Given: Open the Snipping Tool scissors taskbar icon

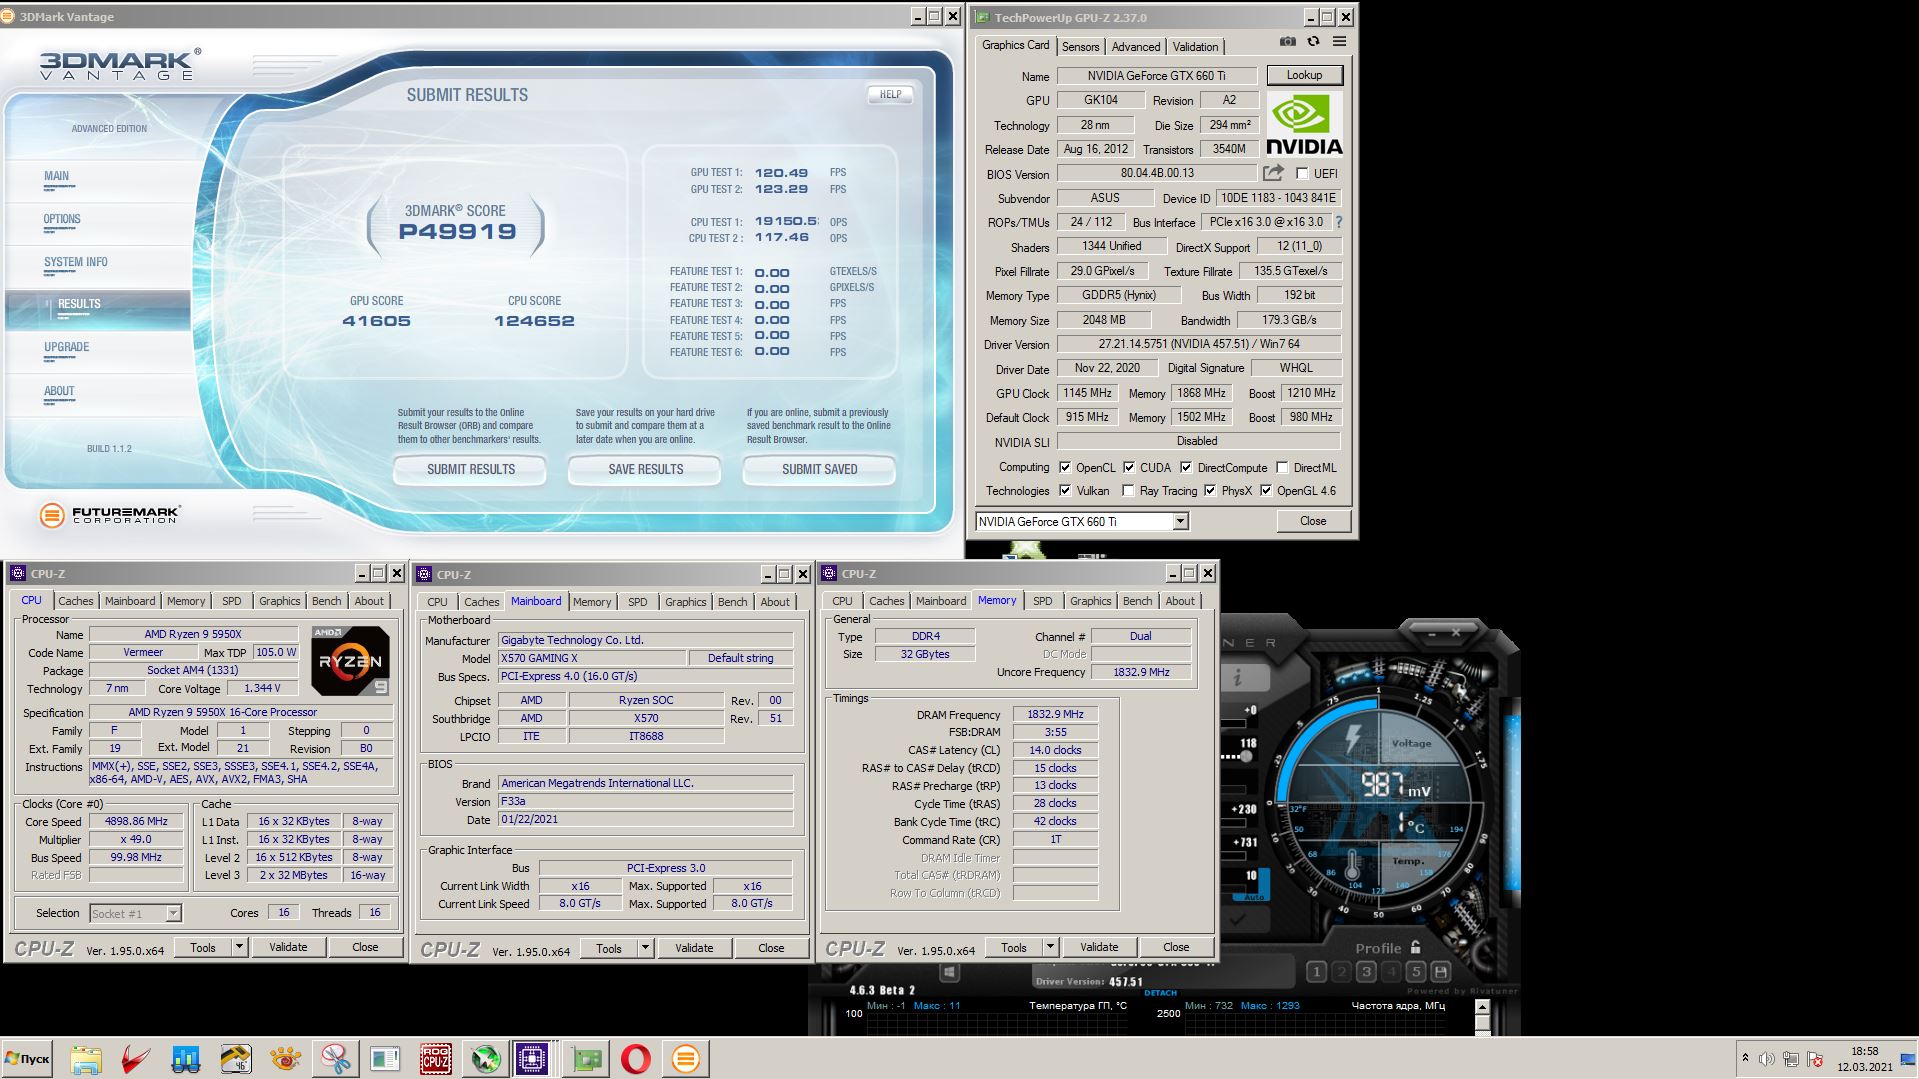Looking at the screenshot, I should (x=336, y=1059).
